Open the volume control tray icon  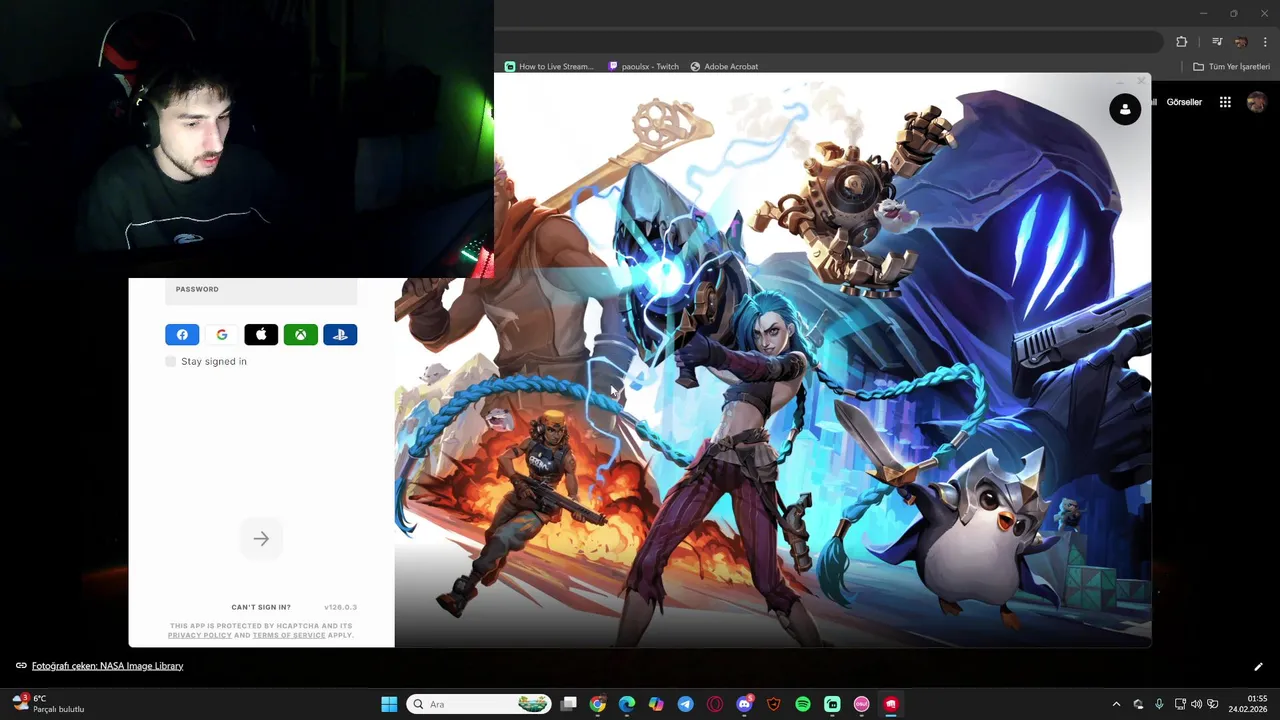1196,704
